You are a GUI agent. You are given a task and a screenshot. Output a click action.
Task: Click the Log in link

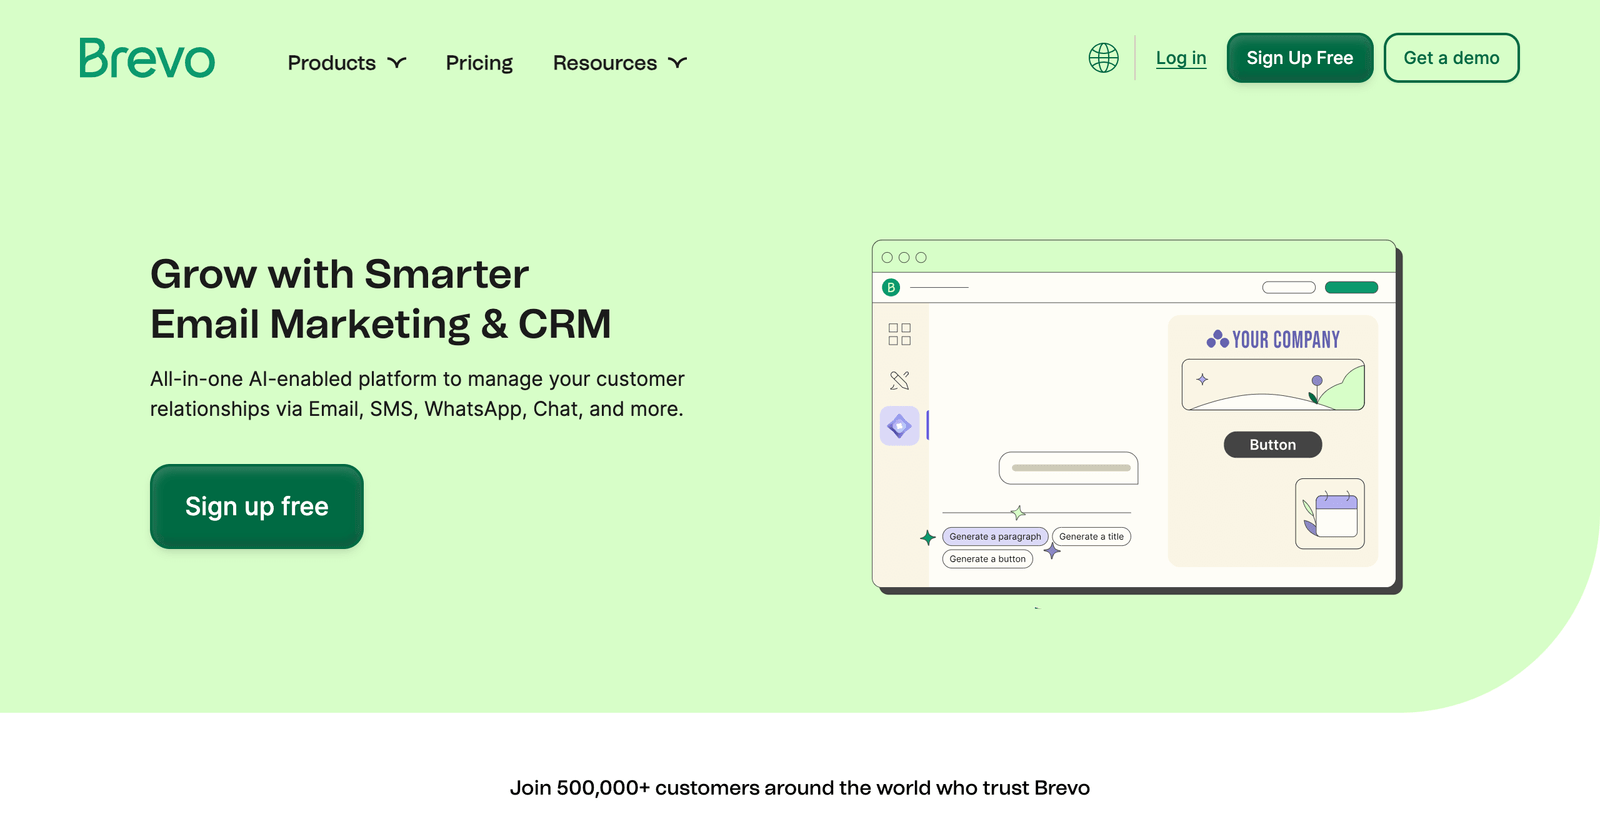pos(1181,58)
